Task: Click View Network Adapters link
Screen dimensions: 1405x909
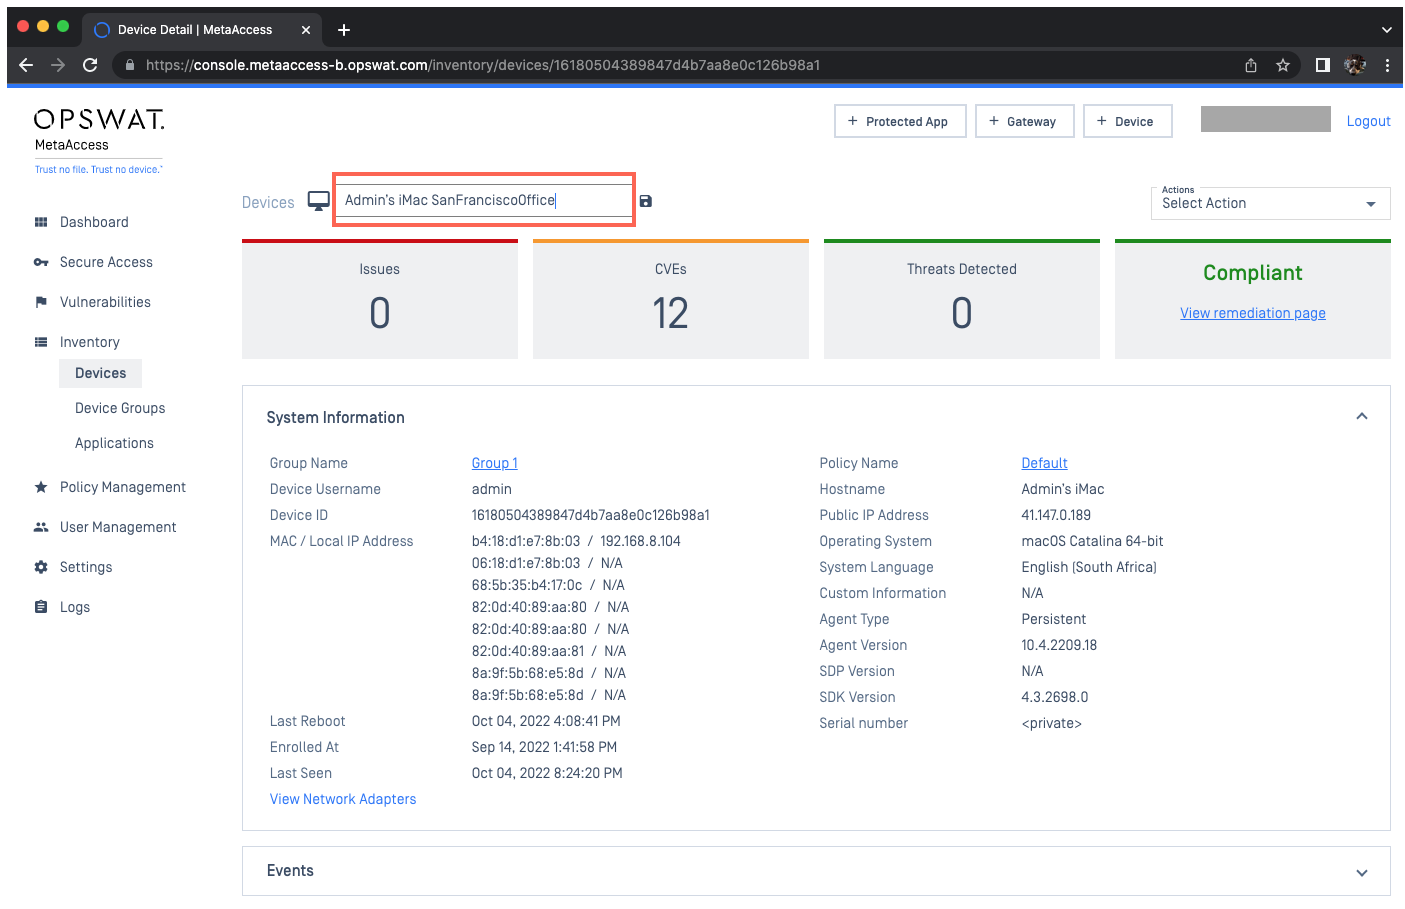Action: [x=343, y=799]
